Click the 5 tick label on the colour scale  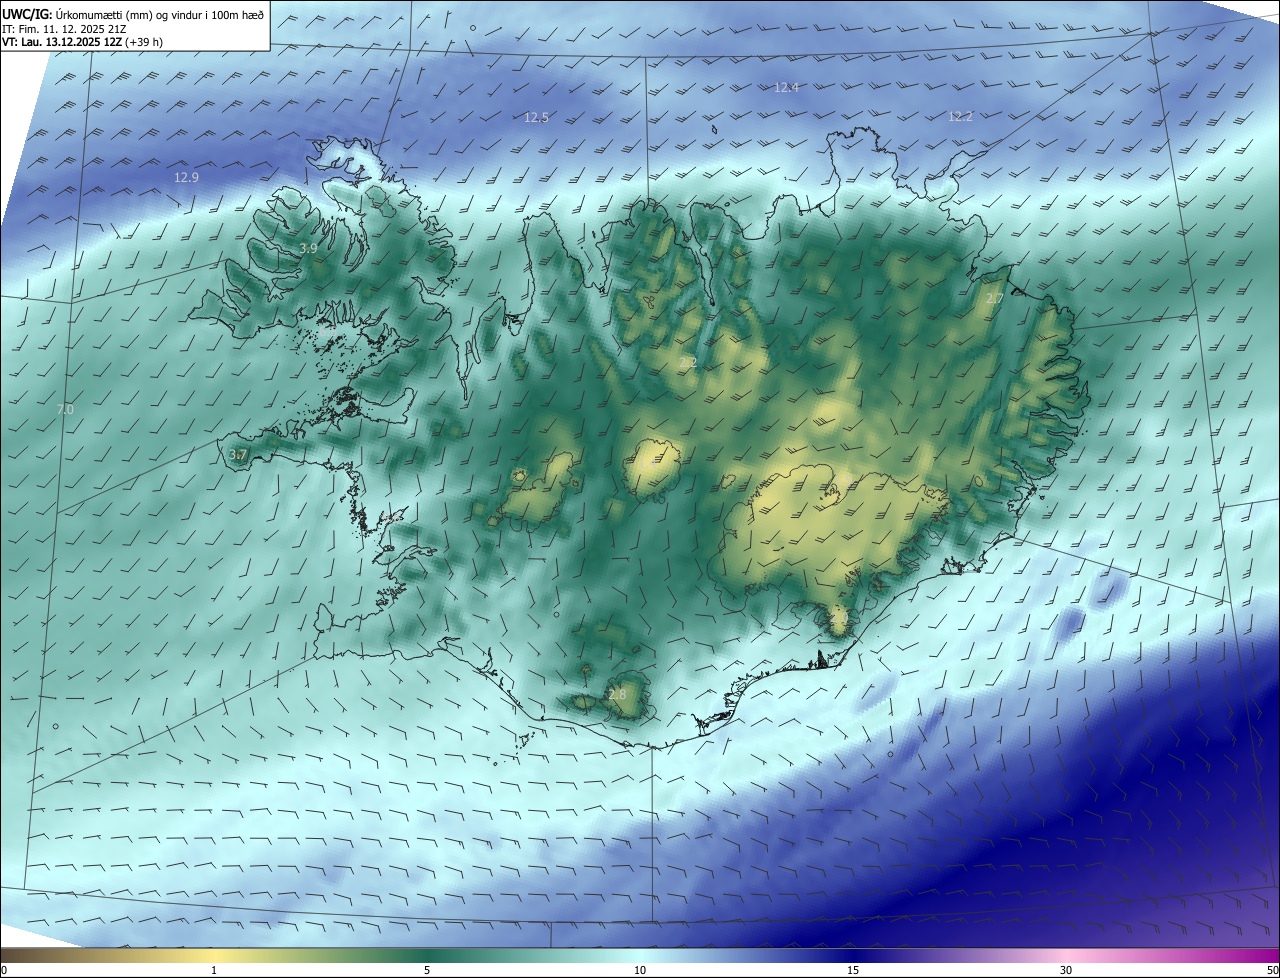[427, 970]
